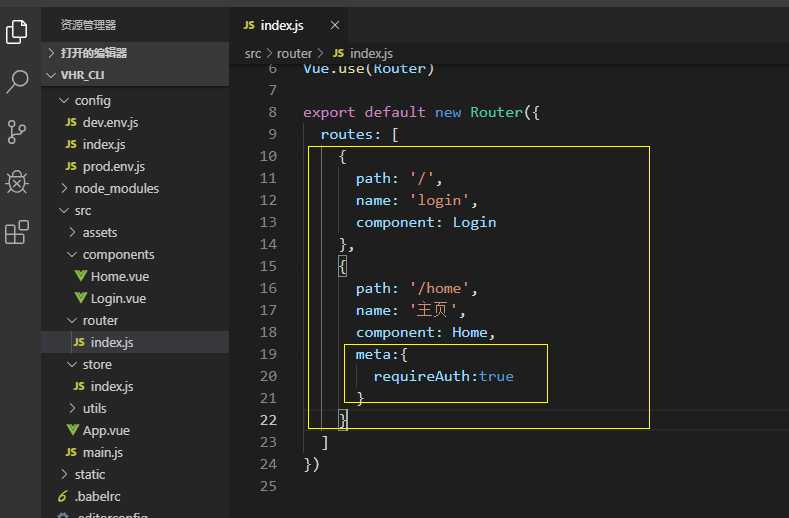The image size is (789, 518).
Task: Collapse the components folder
Action: (135, 255)
